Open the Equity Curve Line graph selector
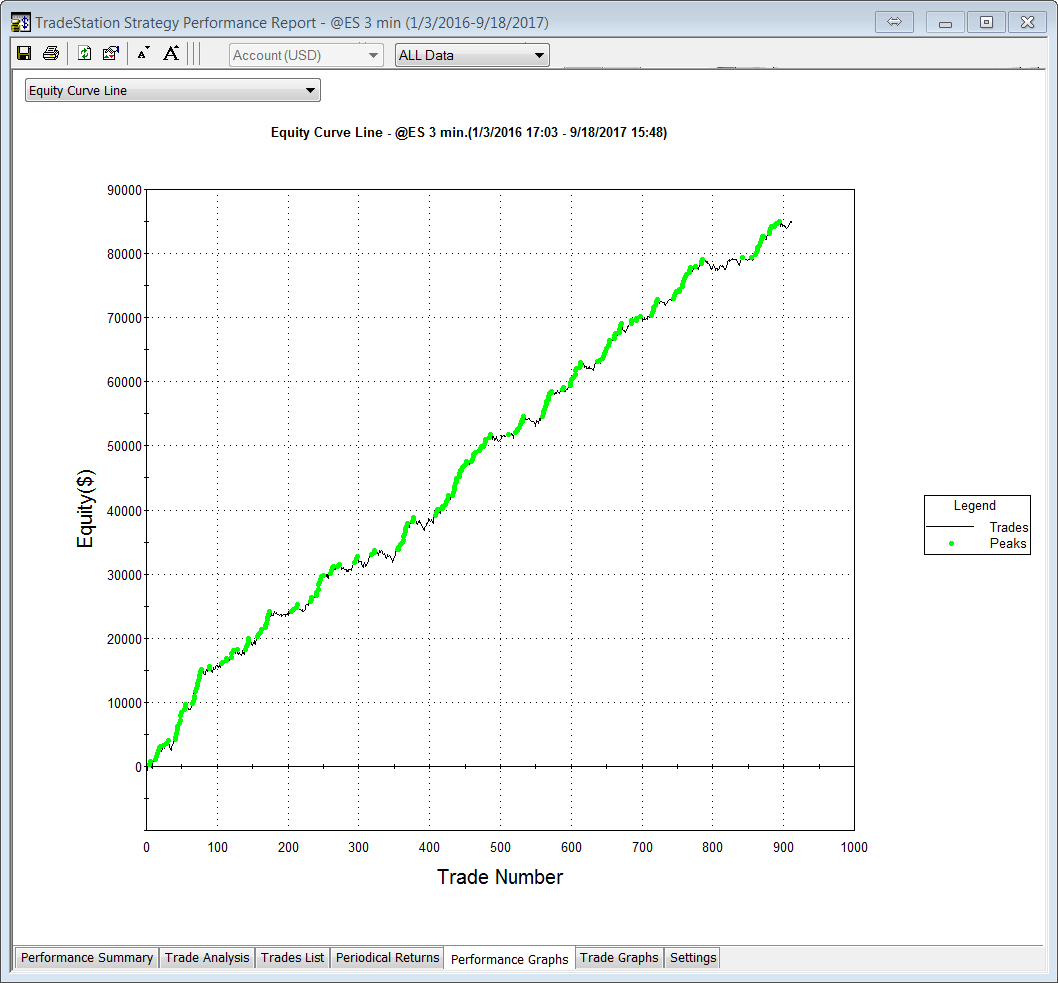The image size is (1058, 983). [x=172, y=91]
